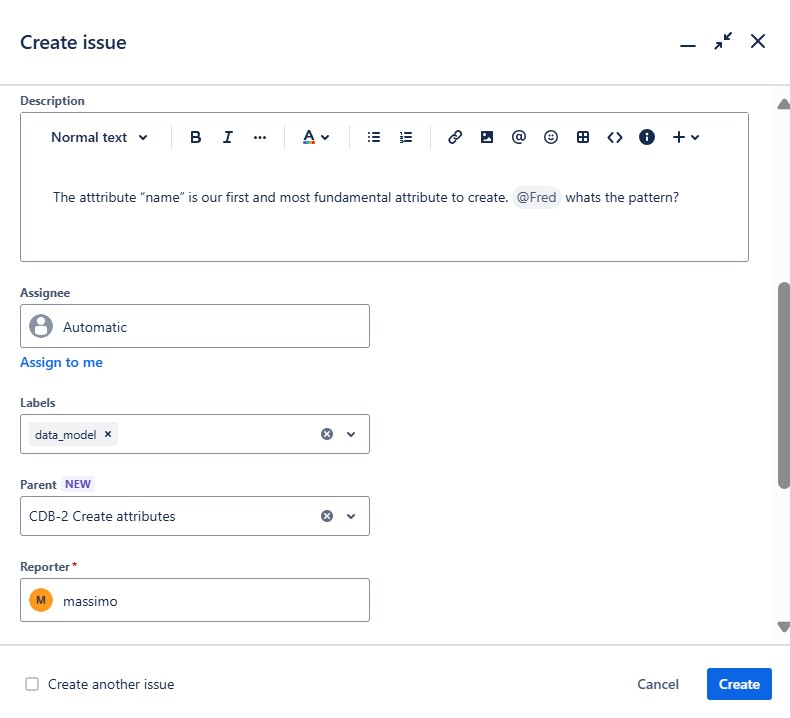
Task: Mention a user with the @ icon
Action: point(518,137)
